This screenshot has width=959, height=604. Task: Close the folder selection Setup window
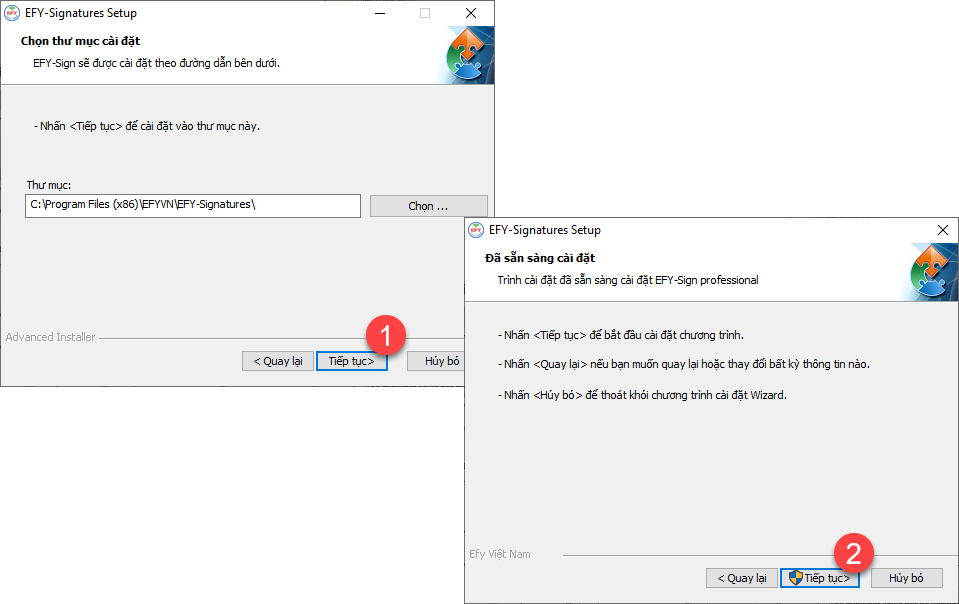click(x=471, y=13)
